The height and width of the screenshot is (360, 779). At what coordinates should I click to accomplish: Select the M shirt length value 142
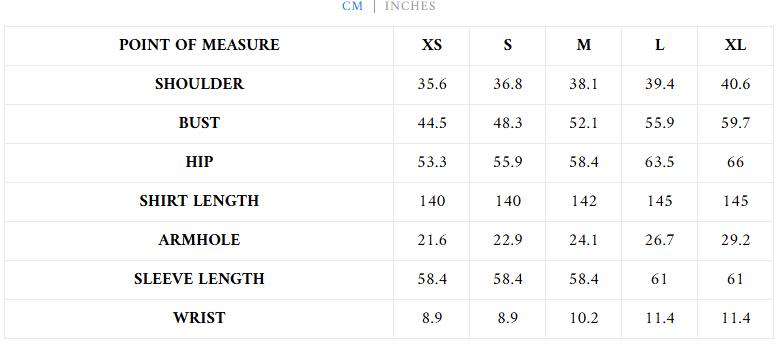(x=584, y=201)
